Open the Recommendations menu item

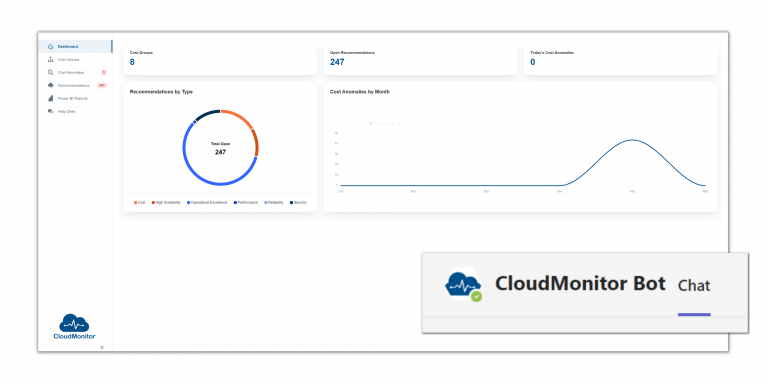point(75,85)
